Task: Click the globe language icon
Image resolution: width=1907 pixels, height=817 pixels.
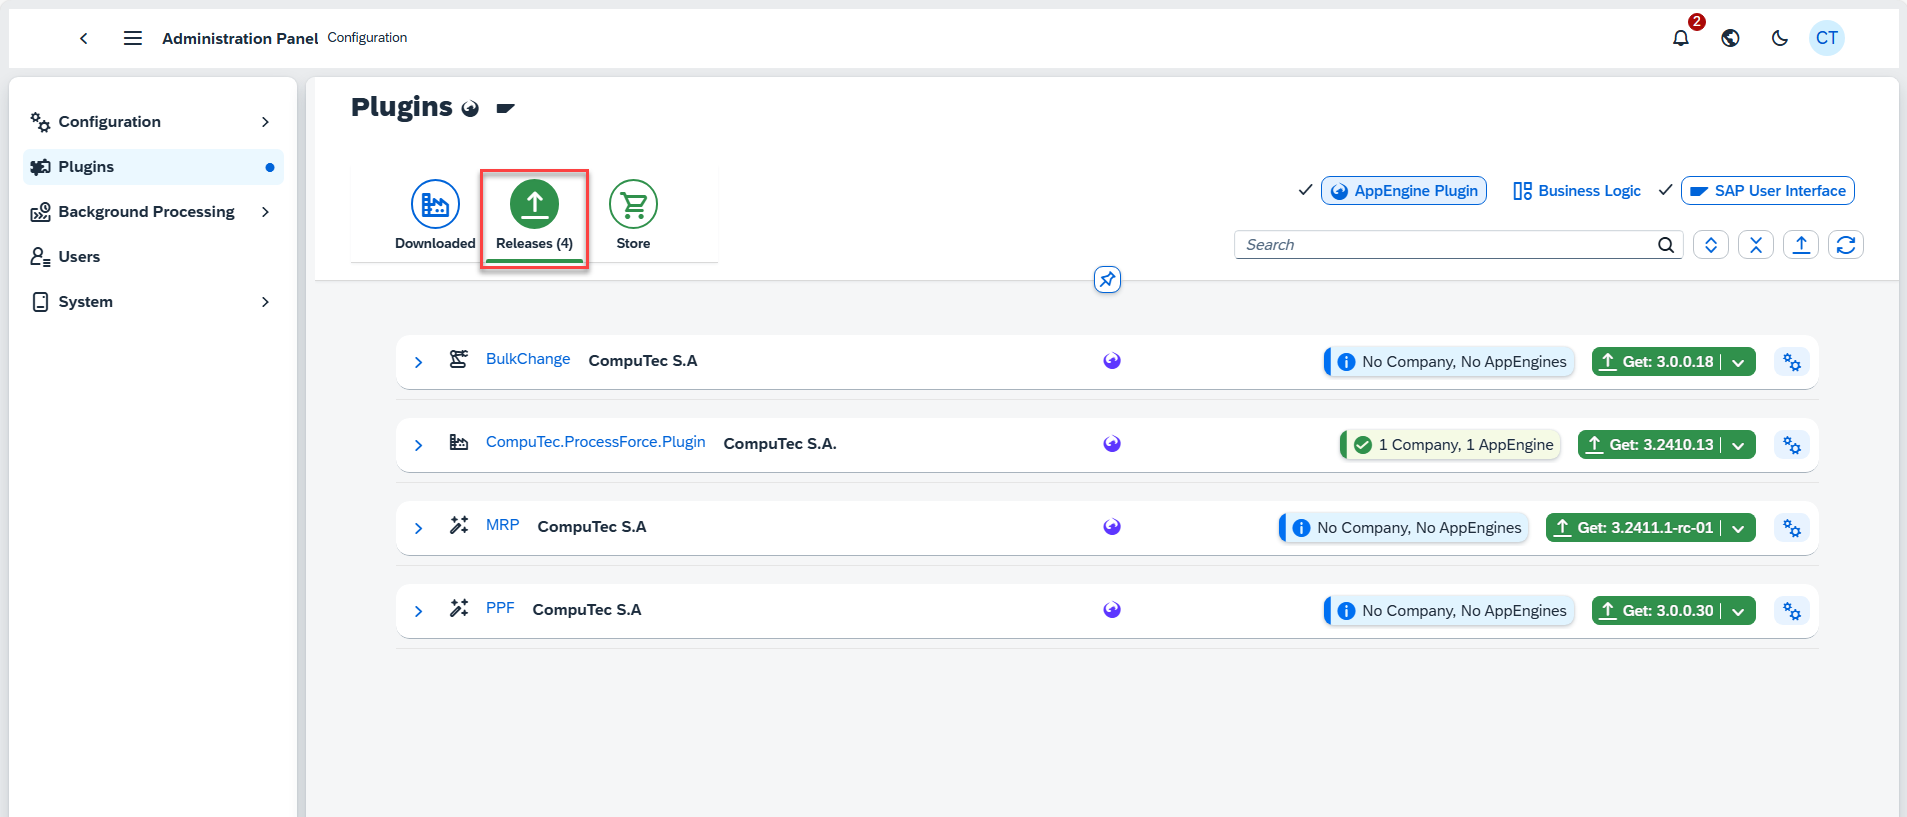Action: pos(1730,38)
